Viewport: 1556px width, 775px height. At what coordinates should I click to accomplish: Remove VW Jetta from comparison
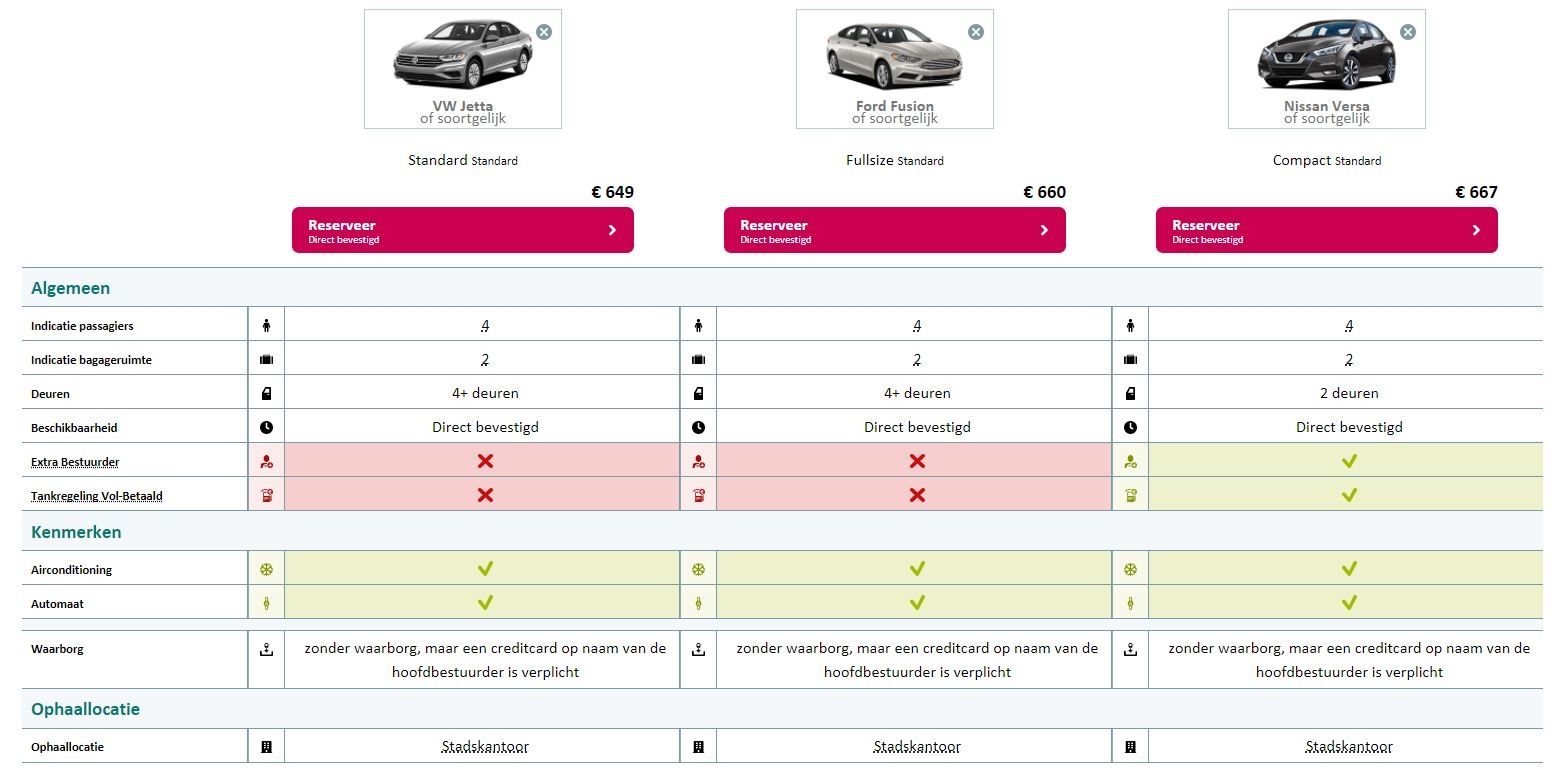[544, 32]
